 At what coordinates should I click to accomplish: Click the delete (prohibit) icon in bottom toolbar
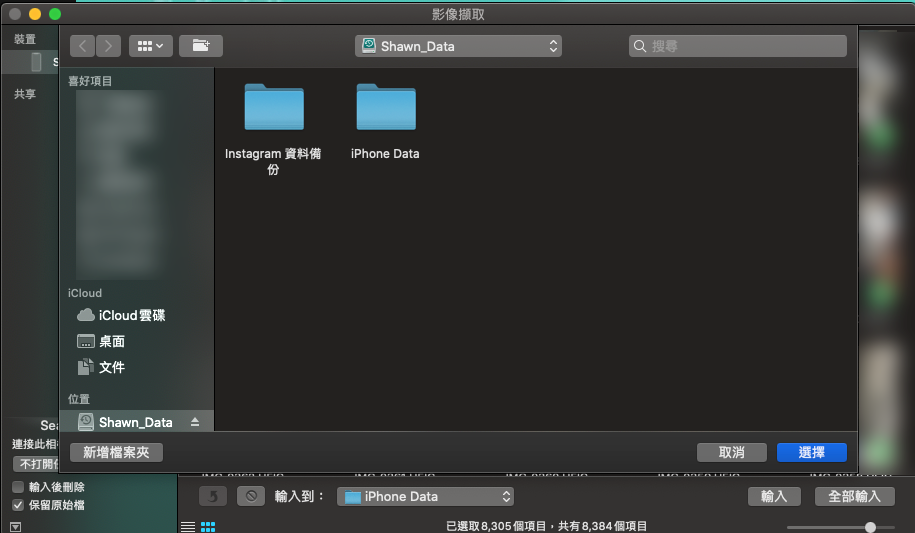[x=251, y=496]
